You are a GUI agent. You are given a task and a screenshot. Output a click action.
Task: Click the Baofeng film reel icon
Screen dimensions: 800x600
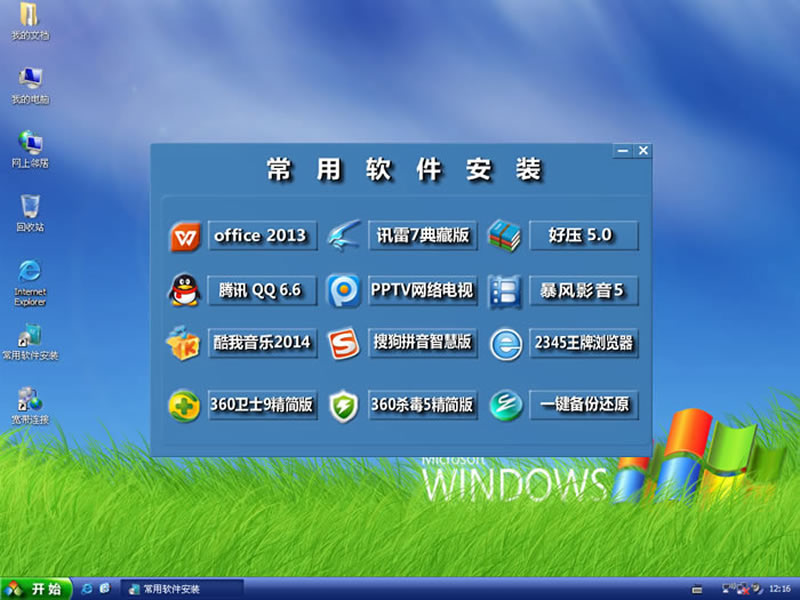point(505,291)
